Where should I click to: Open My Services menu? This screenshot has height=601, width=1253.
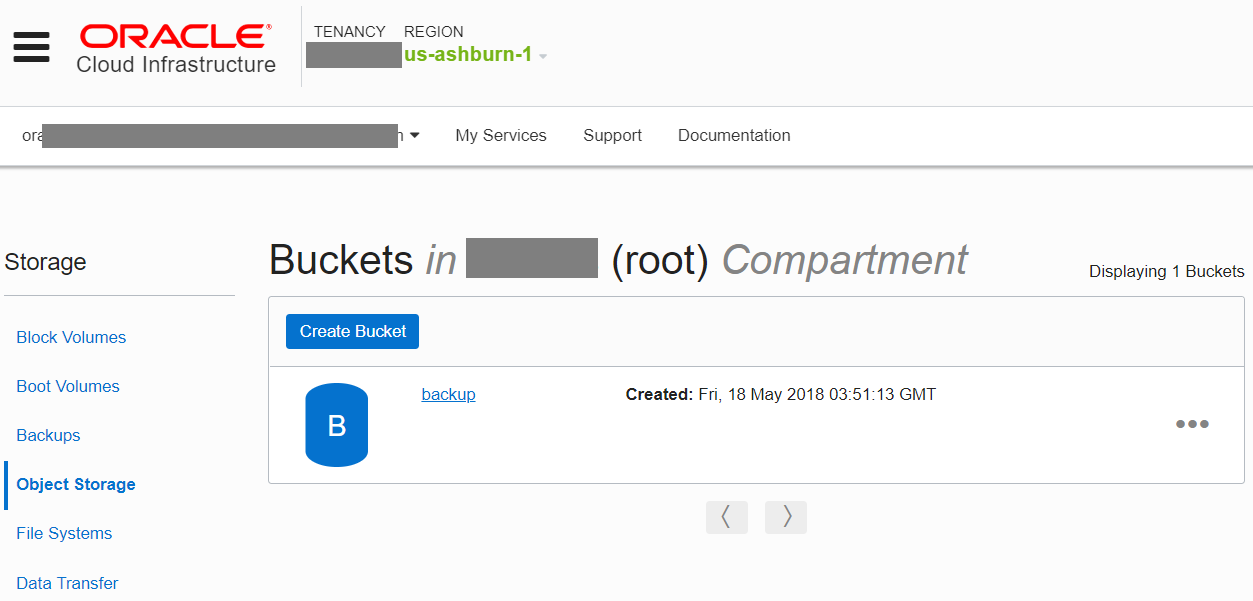501,135
